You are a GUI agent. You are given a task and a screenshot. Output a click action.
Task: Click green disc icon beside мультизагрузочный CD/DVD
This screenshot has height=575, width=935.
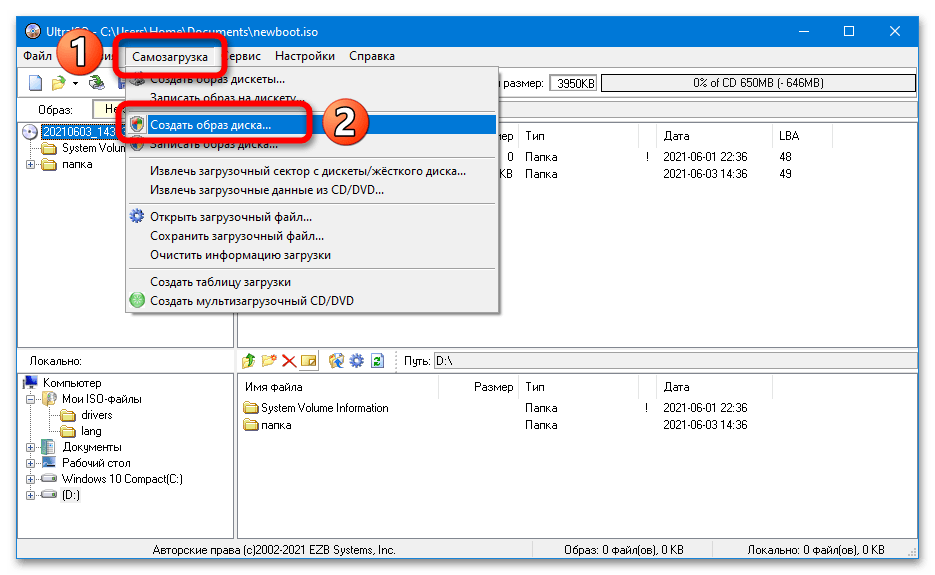coord(137,300)
